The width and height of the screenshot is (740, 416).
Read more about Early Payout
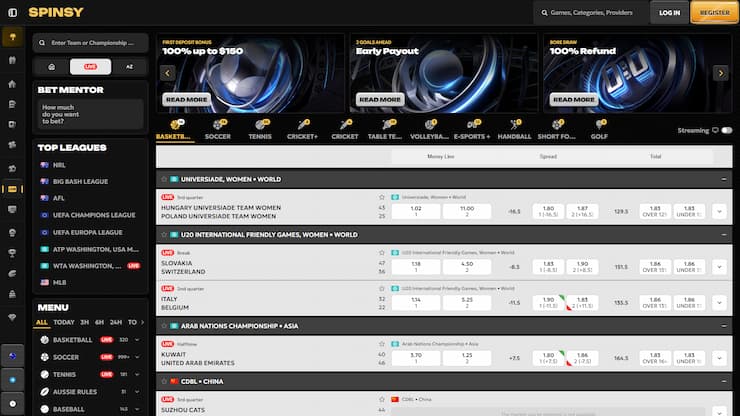(x=380, y=100)
